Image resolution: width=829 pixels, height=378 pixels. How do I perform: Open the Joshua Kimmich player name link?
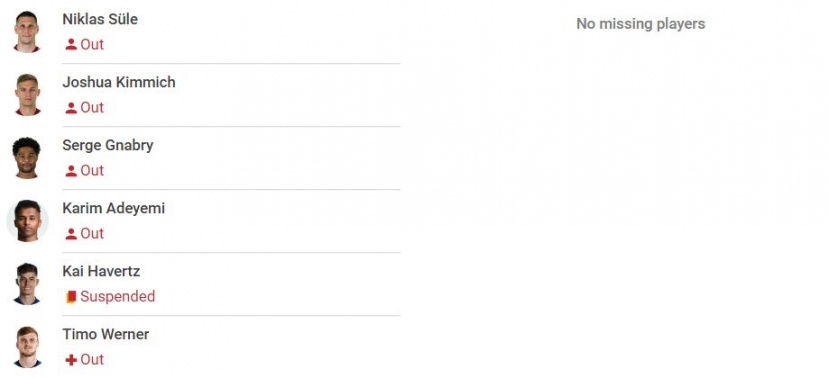[x=119, y=82]
